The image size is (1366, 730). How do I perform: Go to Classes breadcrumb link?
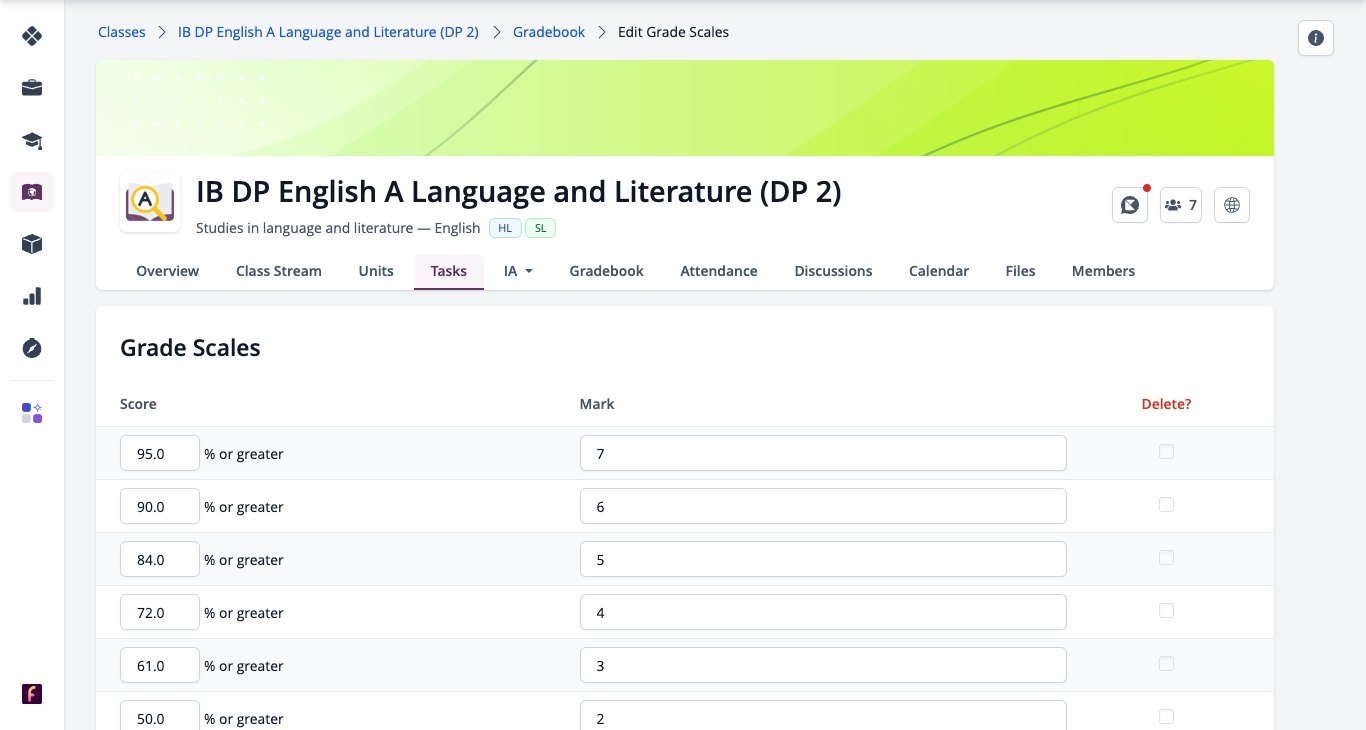(122, 32)
